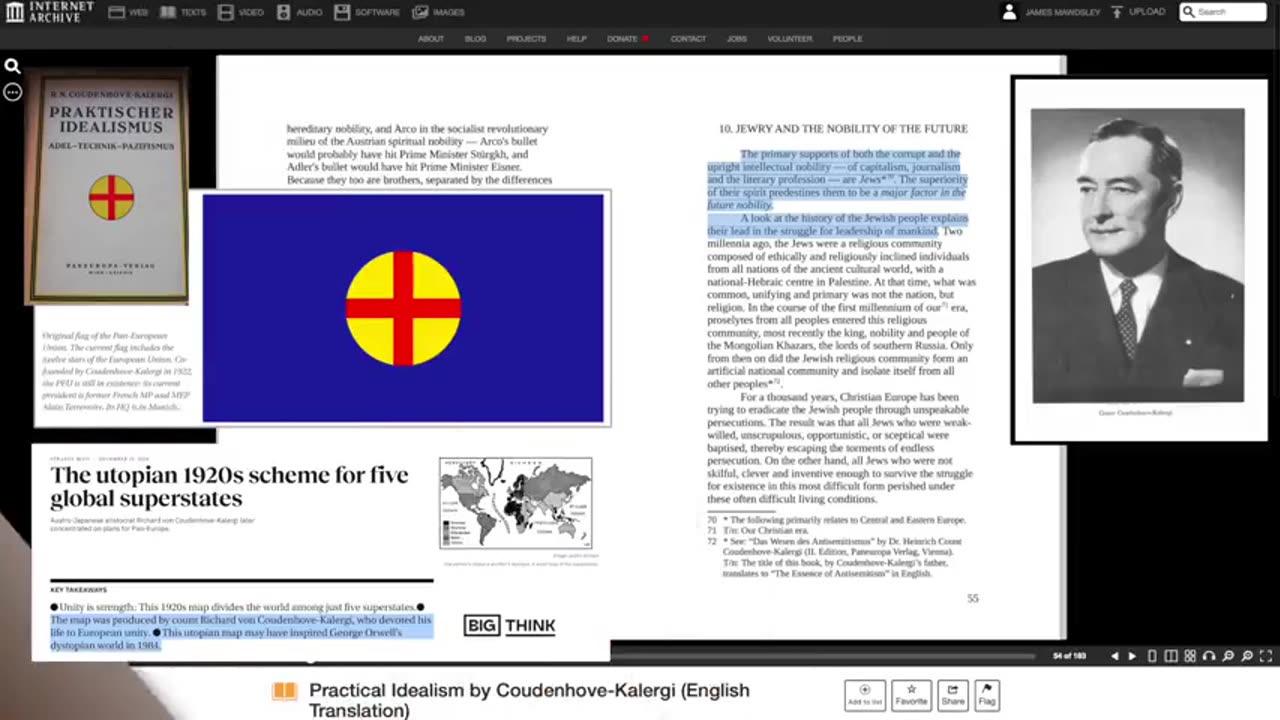The width and height of the screenshot is (1280, 720).
Task: Flag this item
Action: (987, 695)
